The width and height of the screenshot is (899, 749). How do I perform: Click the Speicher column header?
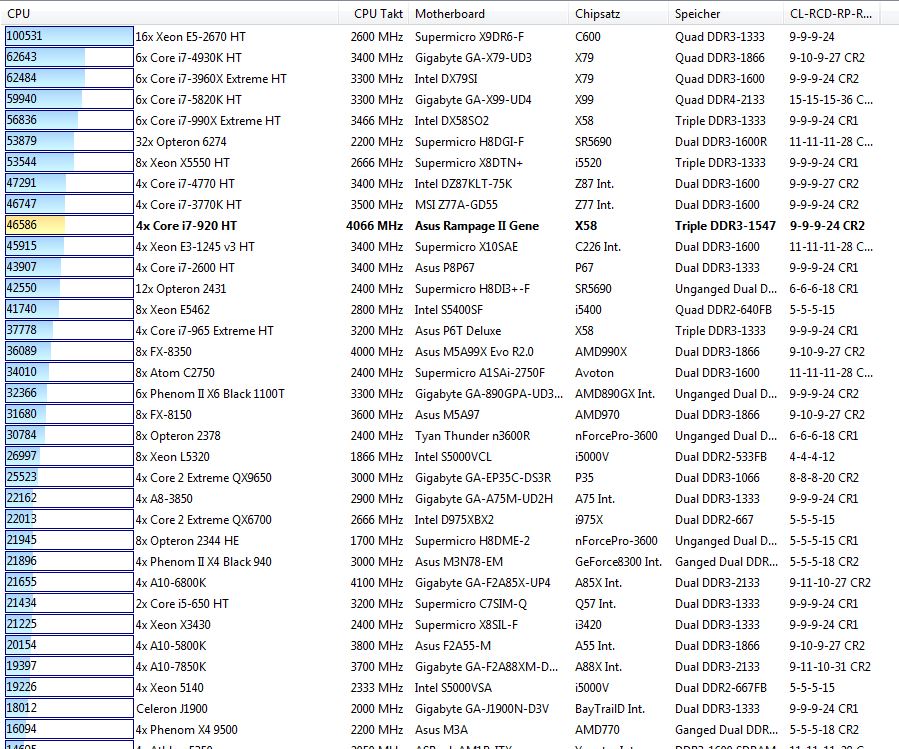click(725, 13)
